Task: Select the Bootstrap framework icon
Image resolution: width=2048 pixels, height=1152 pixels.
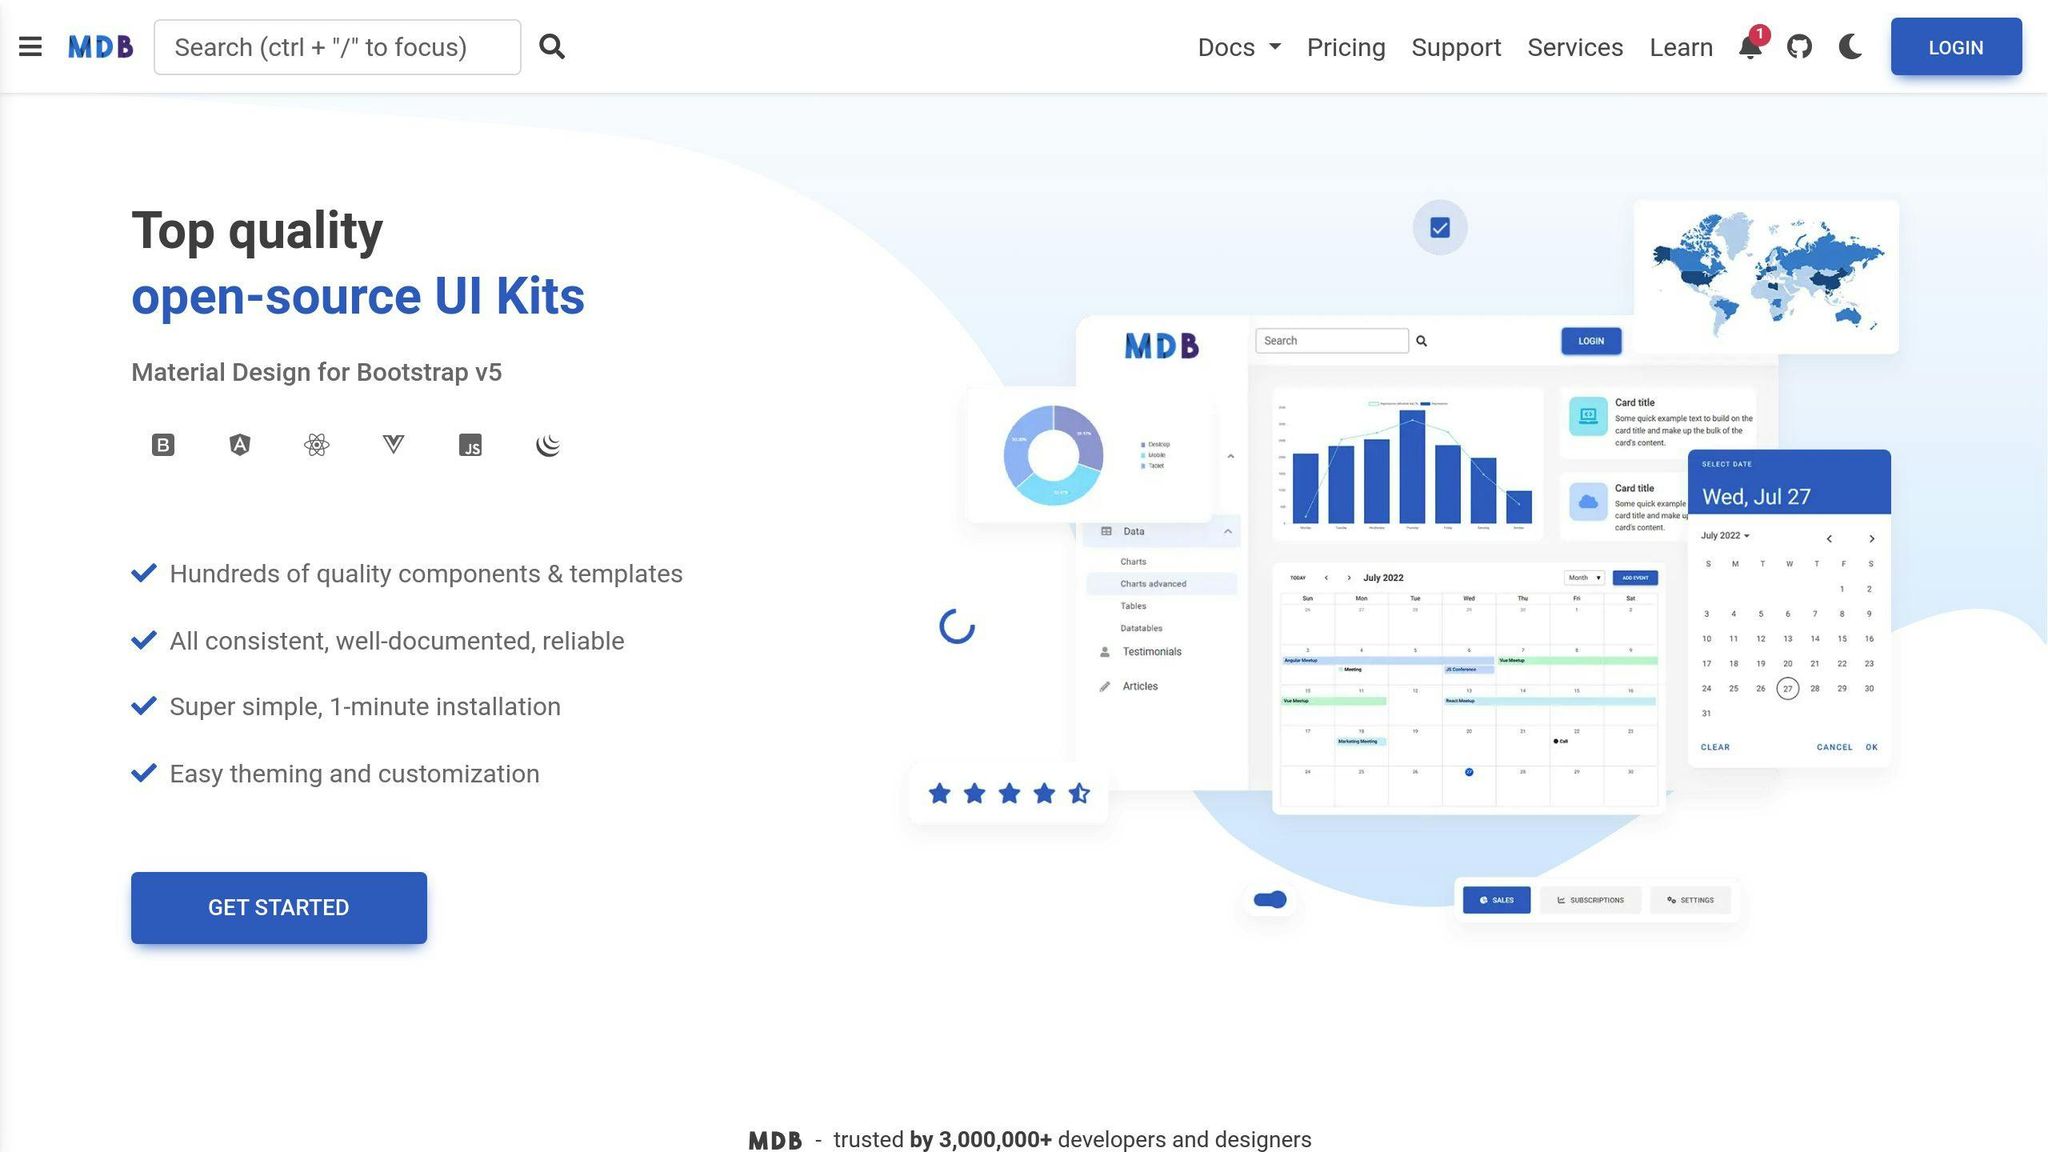Action: 162,445
